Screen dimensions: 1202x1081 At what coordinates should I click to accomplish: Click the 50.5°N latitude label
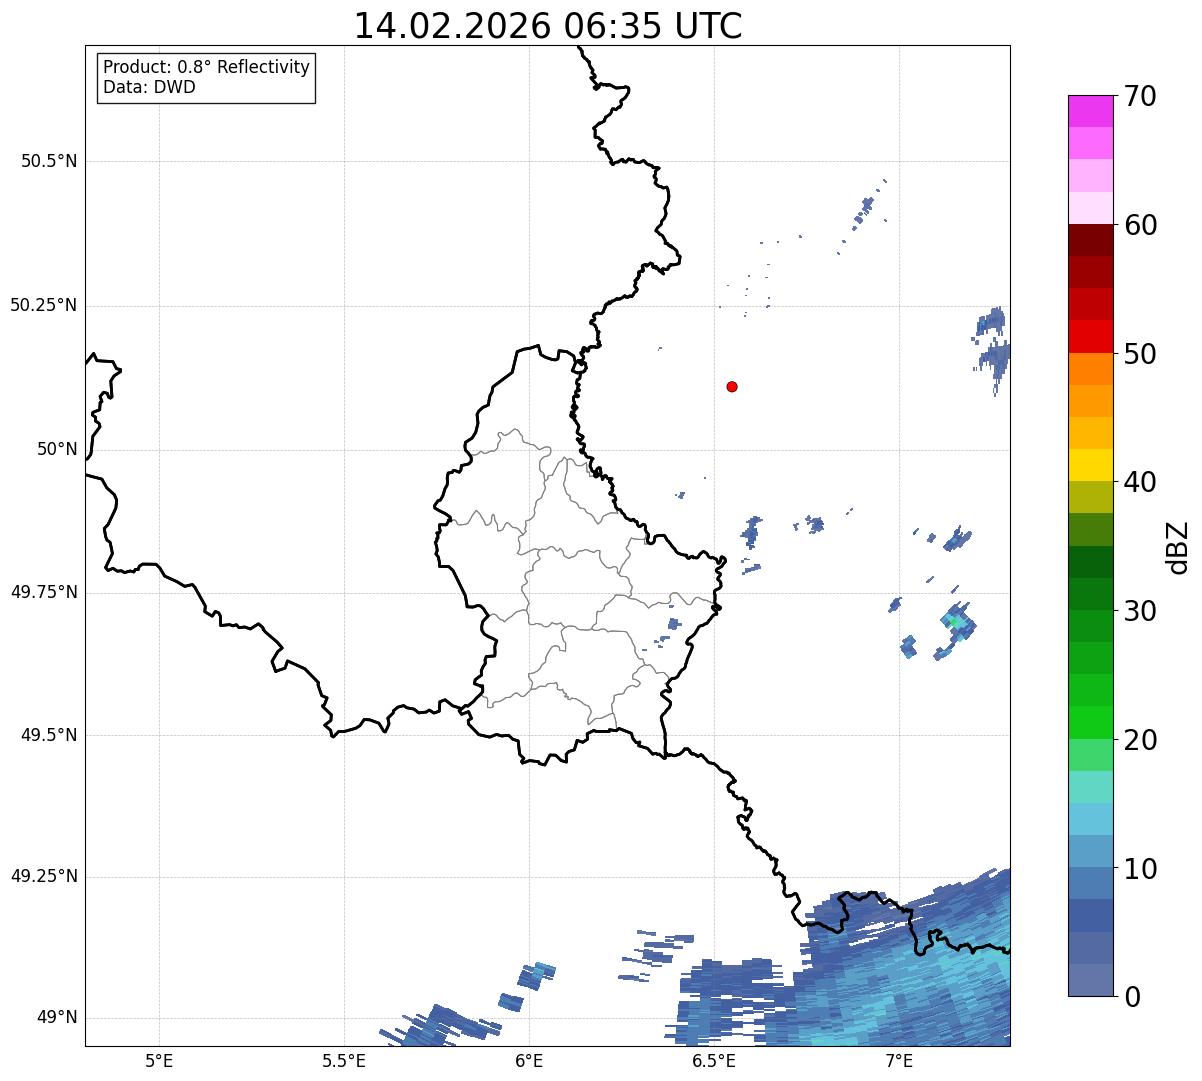pos(49,161)
